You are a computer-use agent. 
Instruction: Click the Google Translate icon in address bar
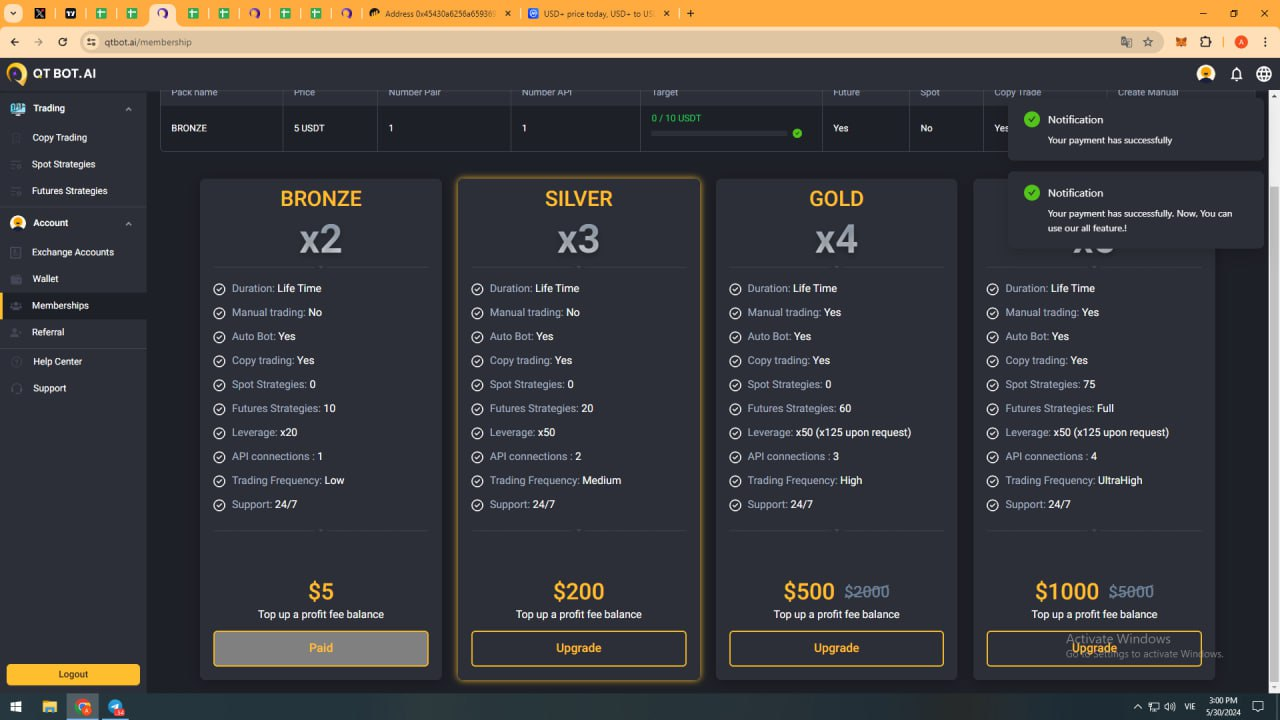coord(1127,42)
